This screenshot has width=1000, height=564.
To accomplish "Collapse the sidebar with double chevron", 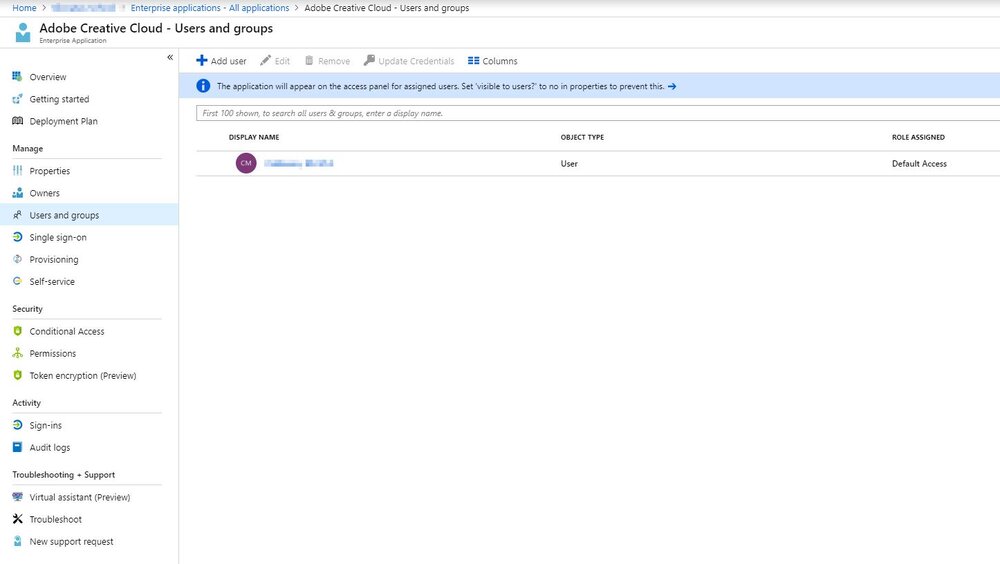I will click(x=170, y=57).
